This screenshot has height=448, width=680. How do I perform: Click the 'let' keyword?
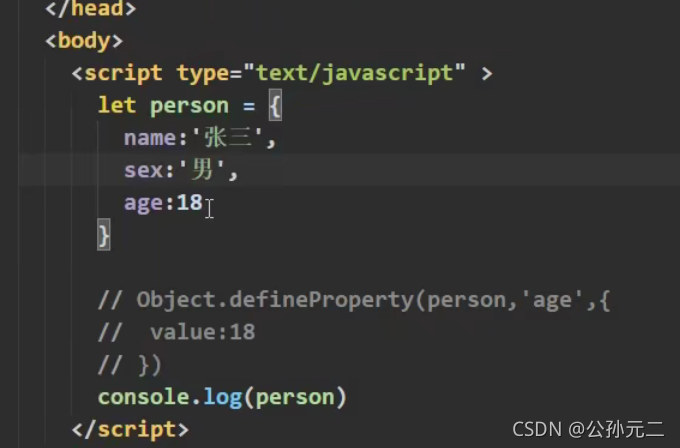117,105
